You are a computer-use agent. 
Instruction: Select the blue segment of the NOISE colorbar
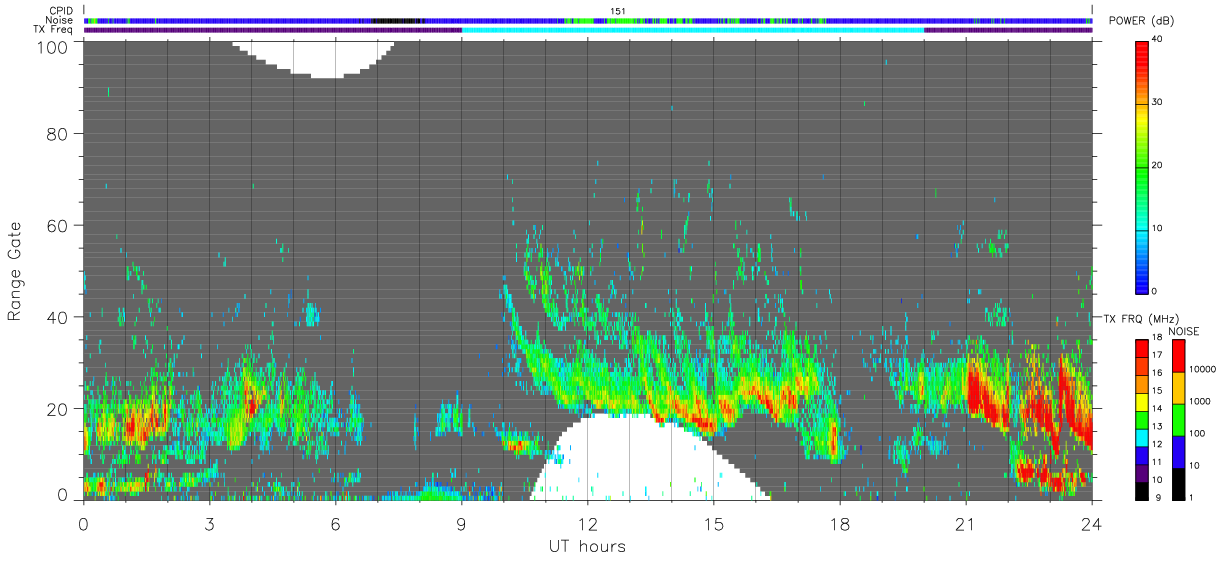click(1178, 452)
